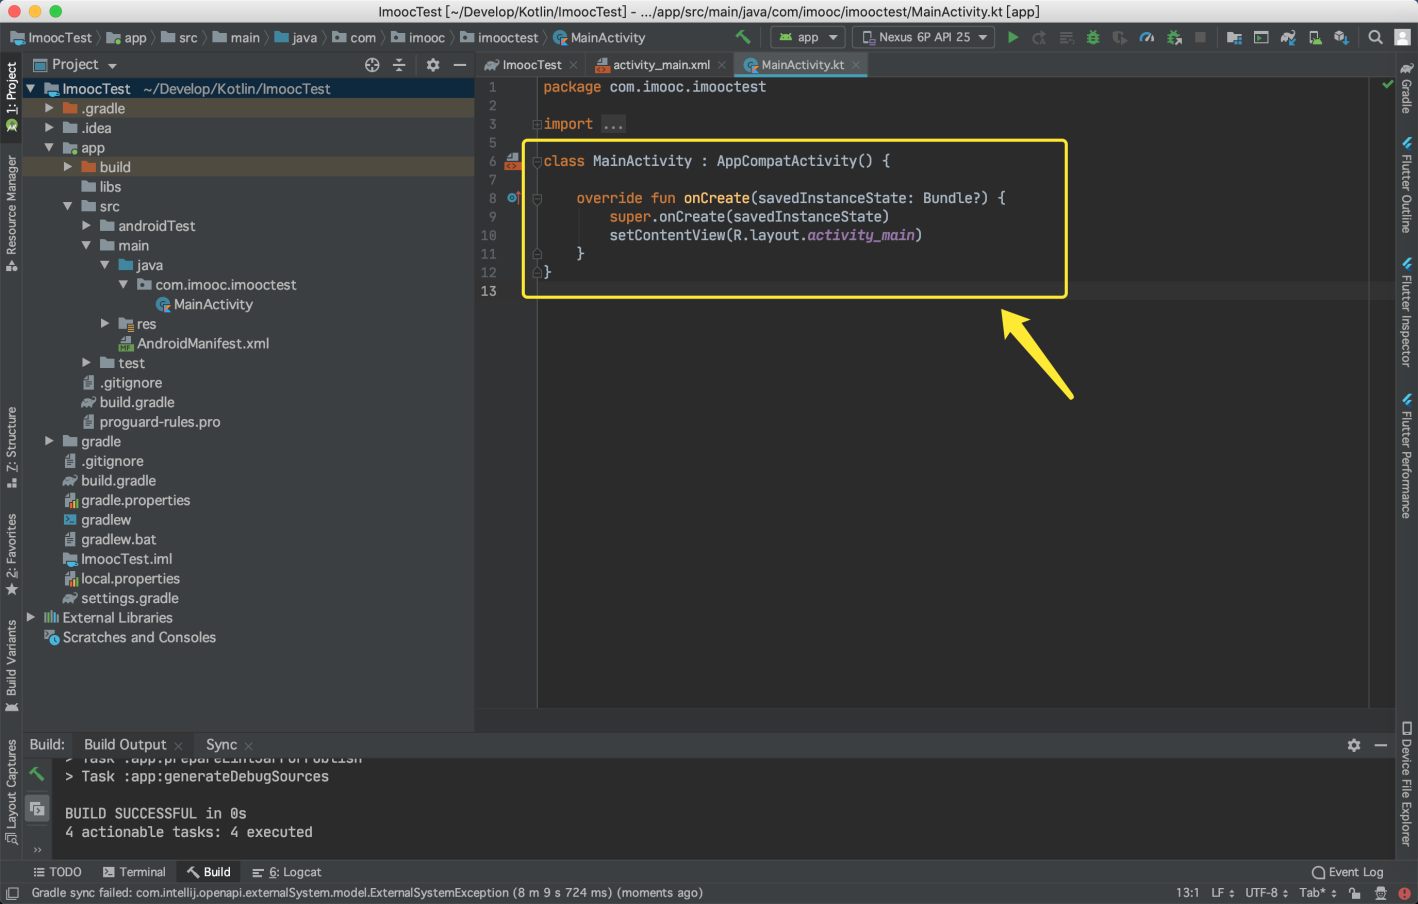Open AVD Manager icon

(x=1315, y=37)
